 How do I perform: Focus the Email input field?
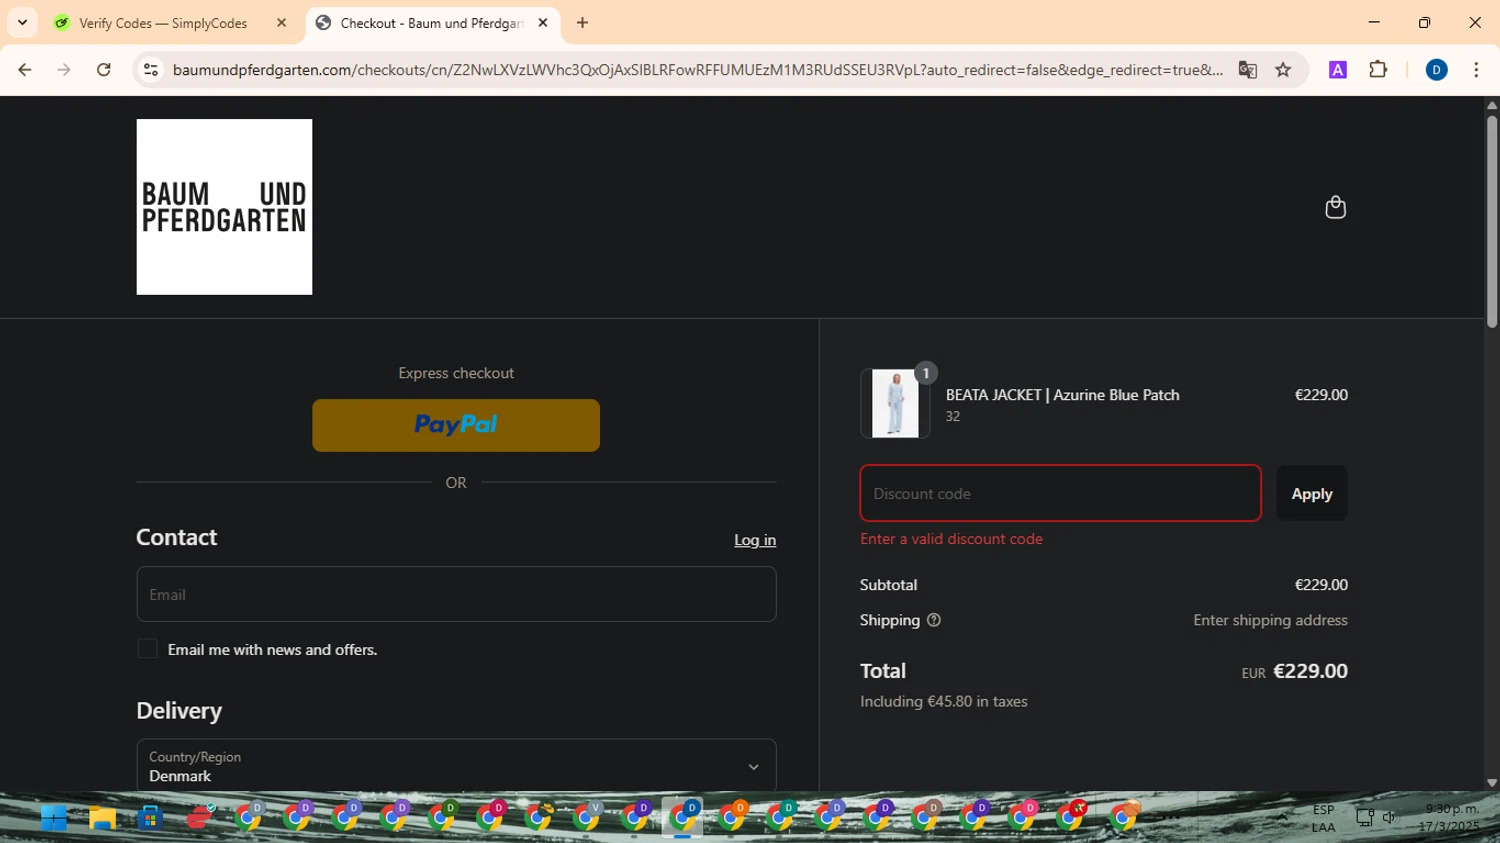(456, 594)
